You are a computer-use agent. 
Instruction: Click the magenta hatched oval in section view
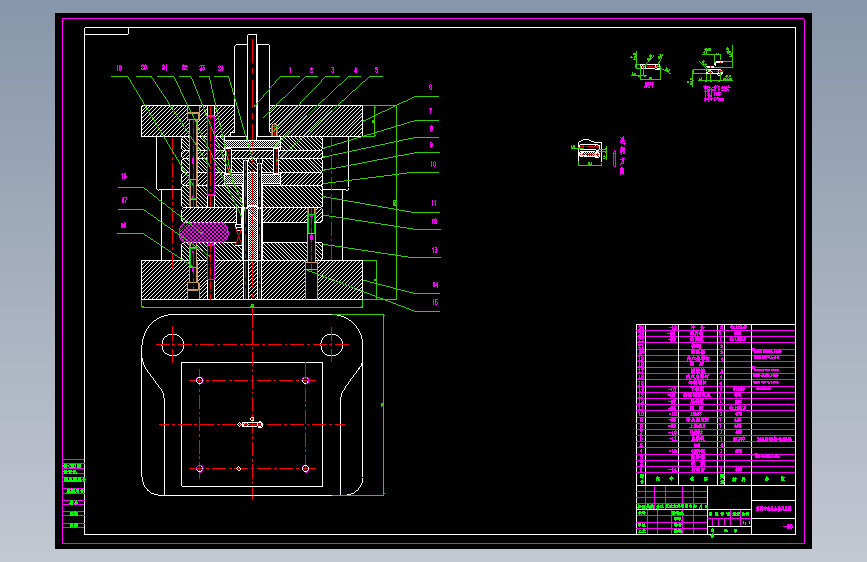pyautogui.click(x=204, y=232)
